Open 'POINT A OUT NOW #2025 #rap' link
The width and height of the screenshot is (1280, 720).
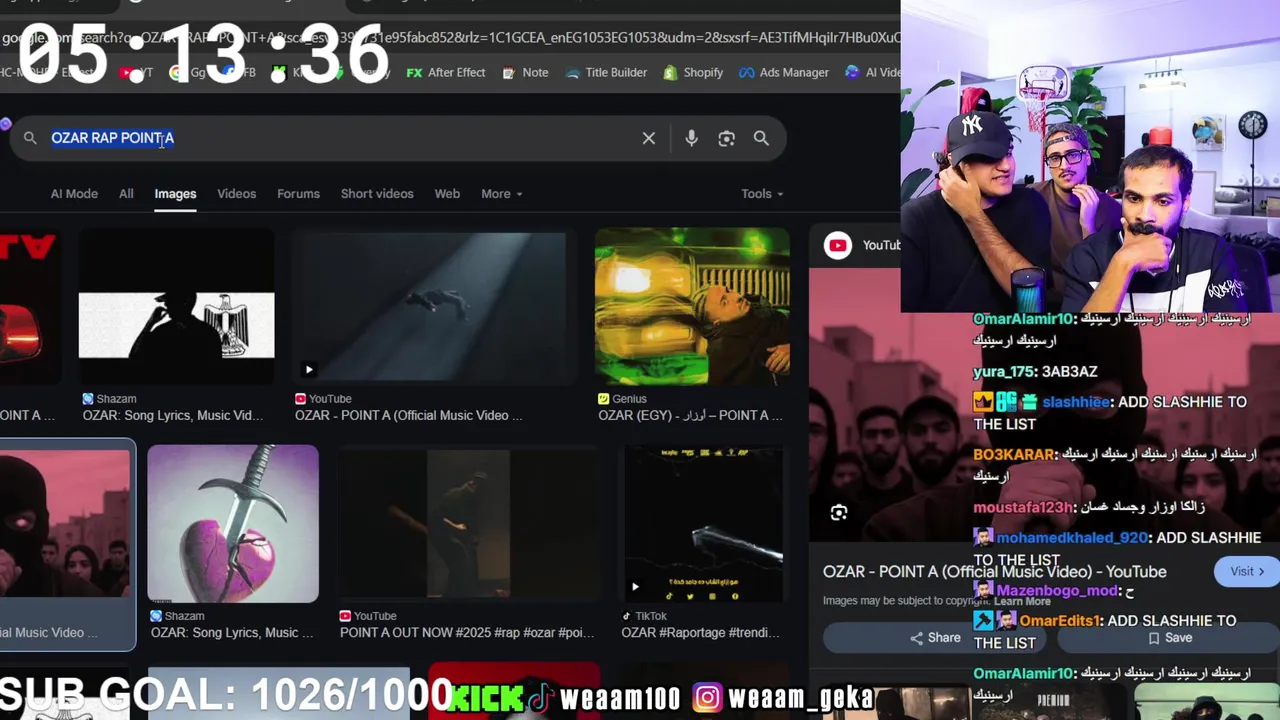[467, 632]
